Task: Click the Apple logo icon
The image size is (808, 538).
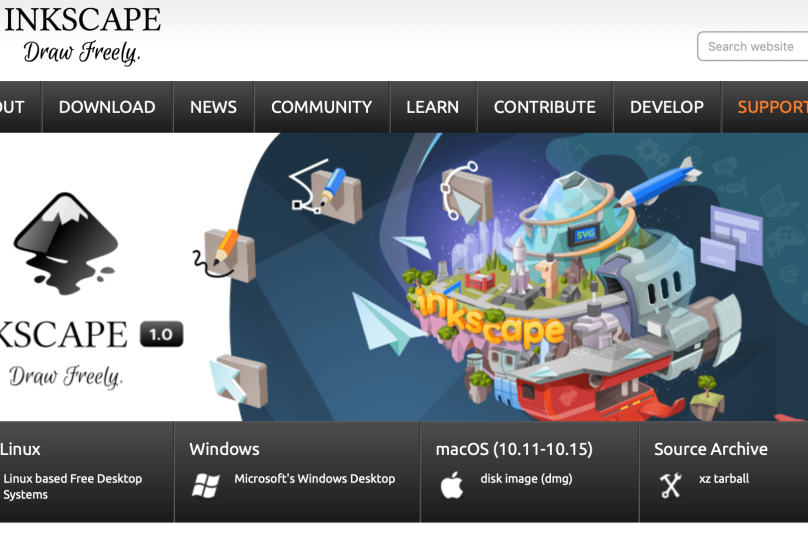Action: pyautogui.click(x=452, y=486)
